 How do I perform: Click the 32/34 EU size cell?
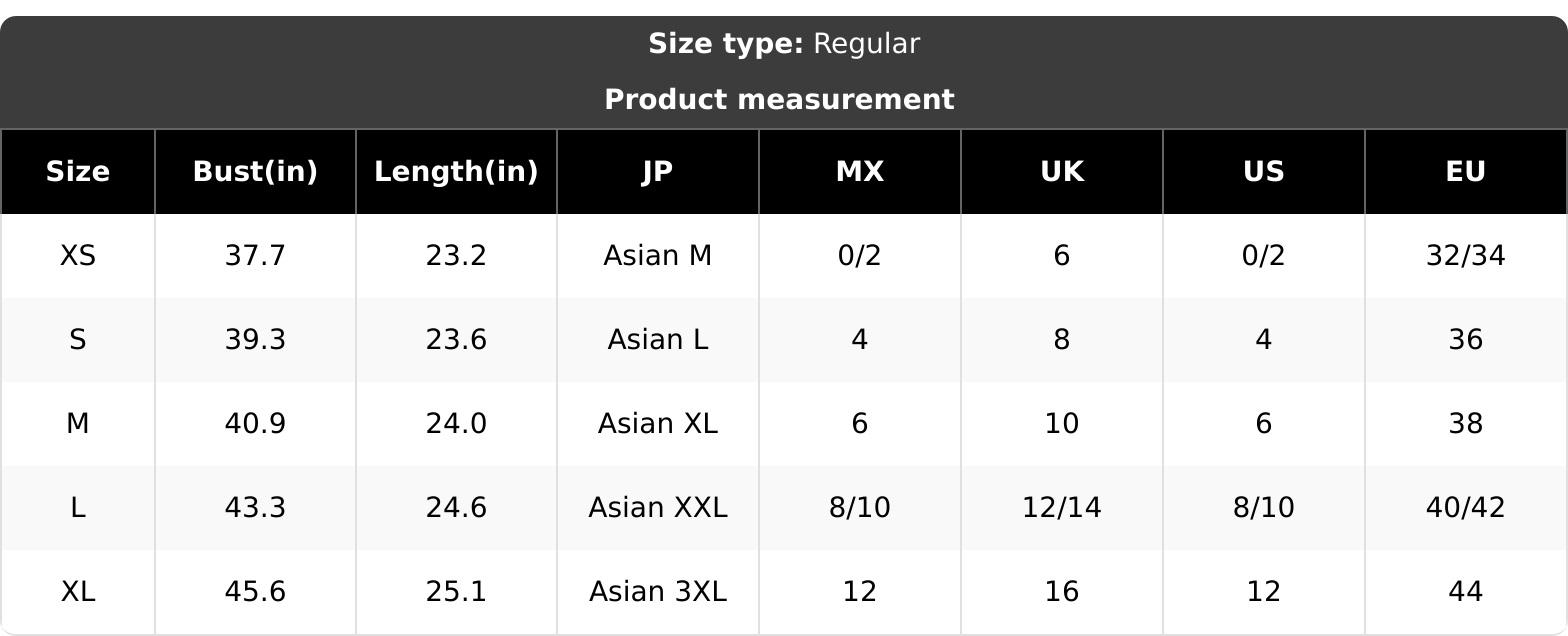click(1466, 256)
